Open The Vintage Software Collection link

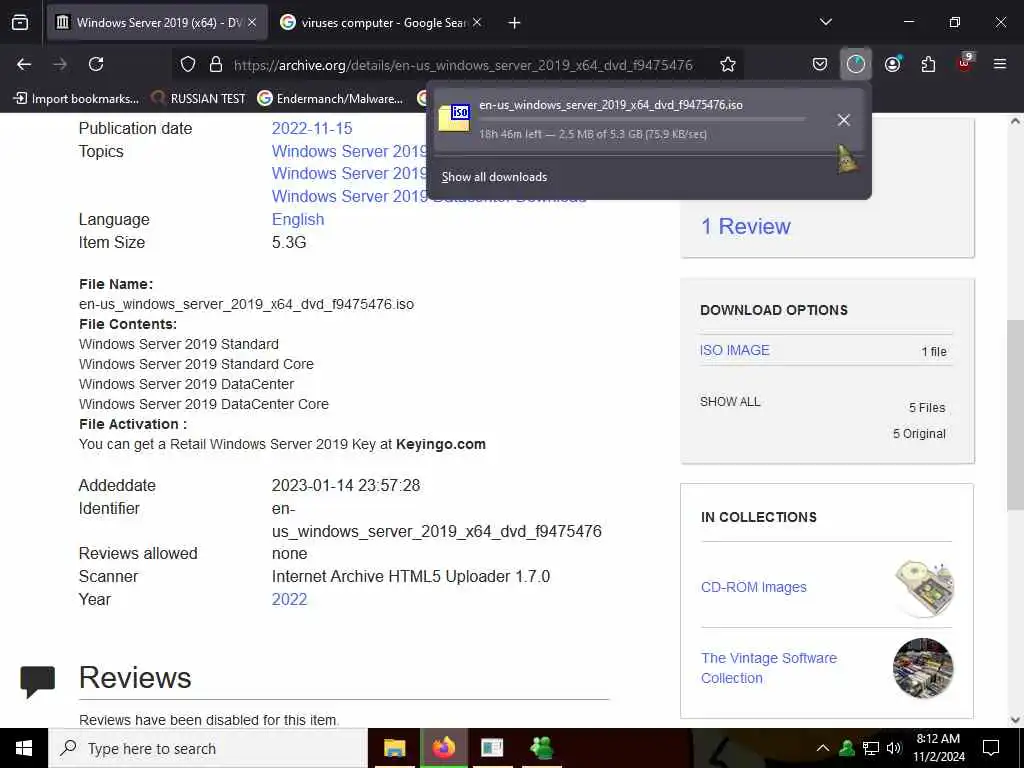tap(769, 667)
